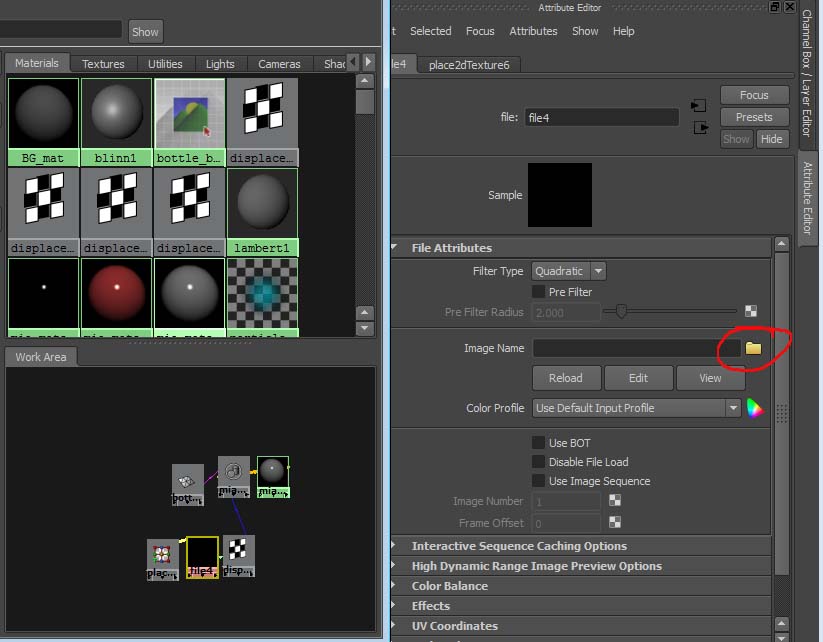This screenshot has width=823, height=642.
Task: Open the Color Profile dropdown
Action: click(x=637, y=408)
